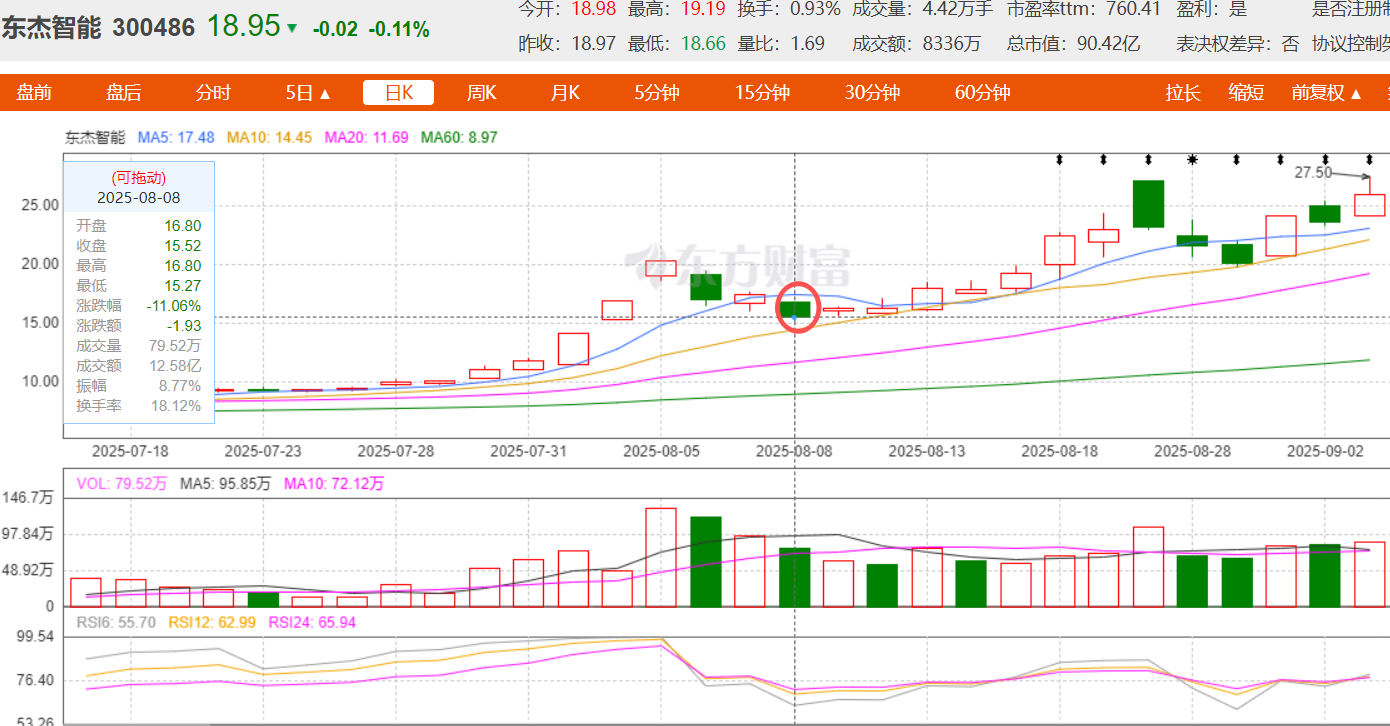Click the stock name 东杰智能 300486 in the header
Viewport: 1390px width, 726px height.
coord(98,27)
